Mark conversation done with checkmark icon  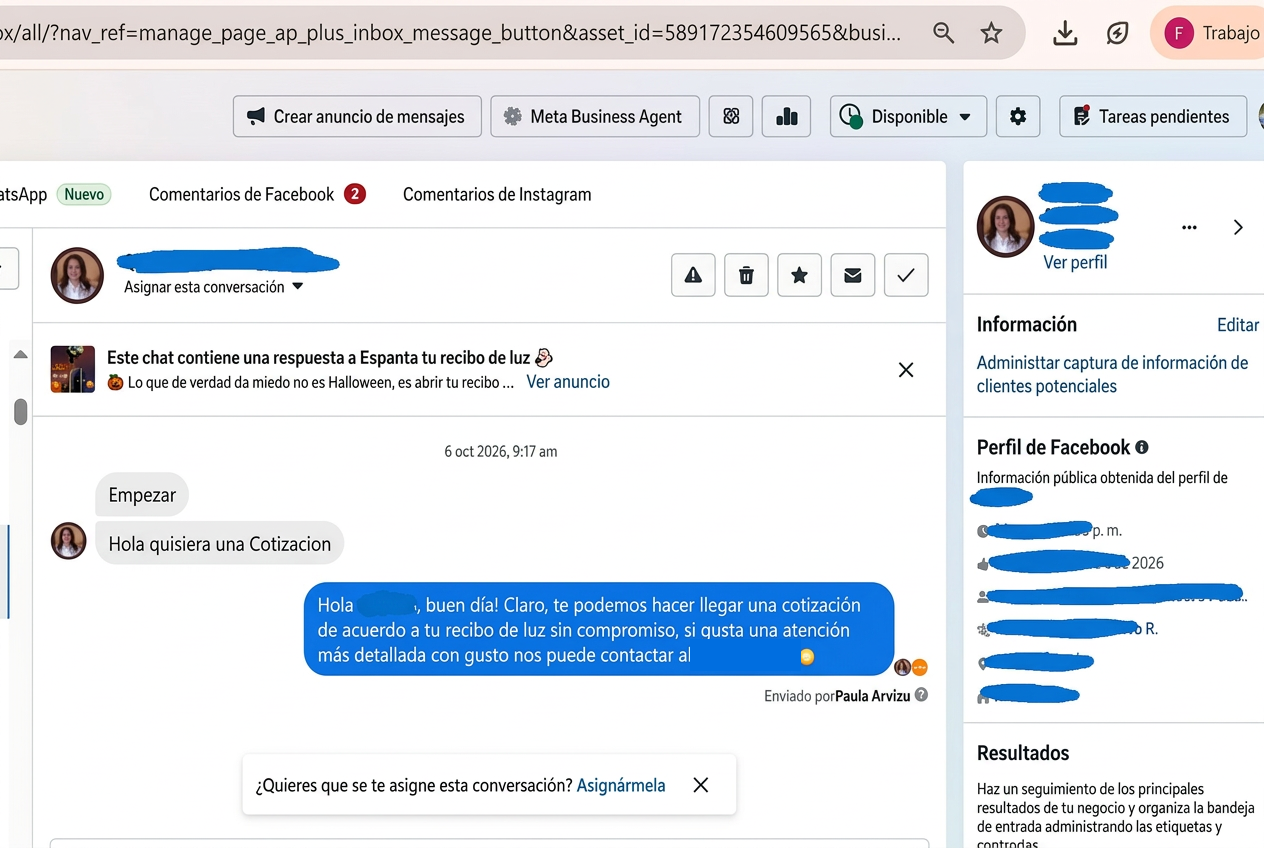906,275
